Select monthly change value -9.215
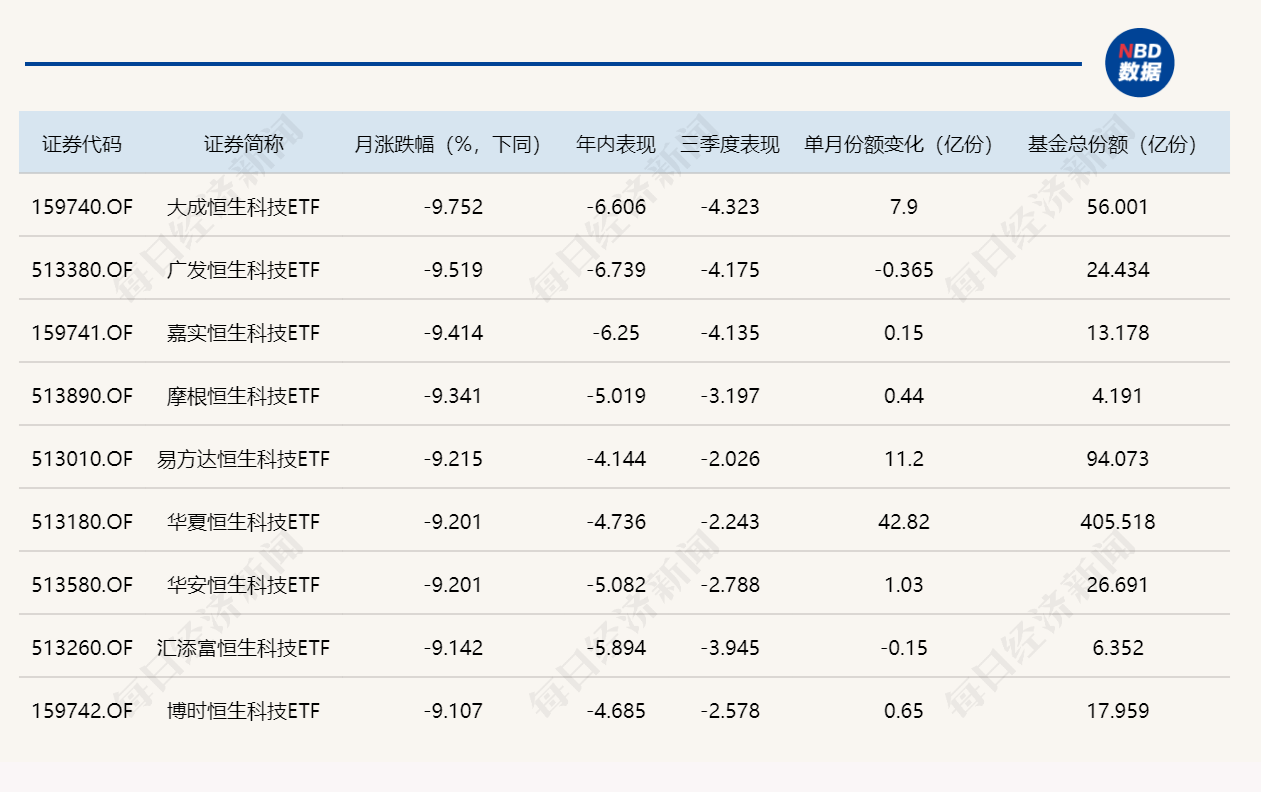This screenshot has height=792, width=1261. 453,459
